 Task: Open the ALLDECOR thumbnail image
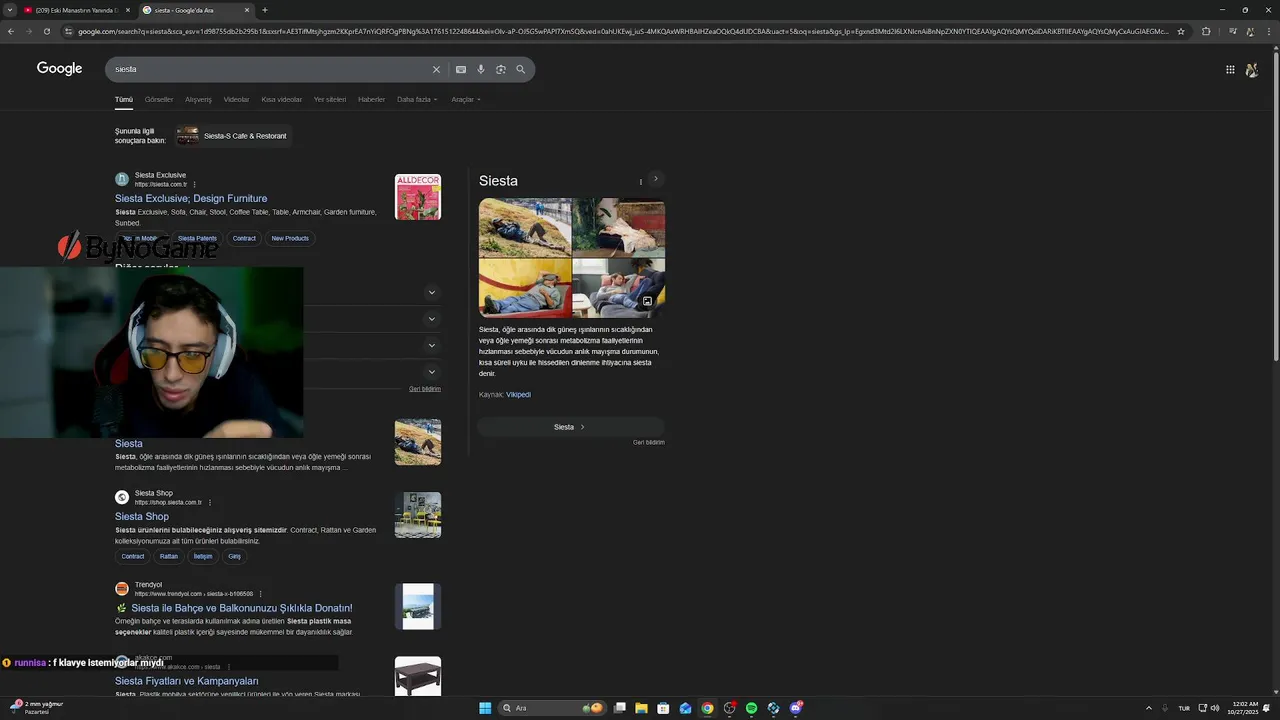pyautogui.click(x=418, y=197)
